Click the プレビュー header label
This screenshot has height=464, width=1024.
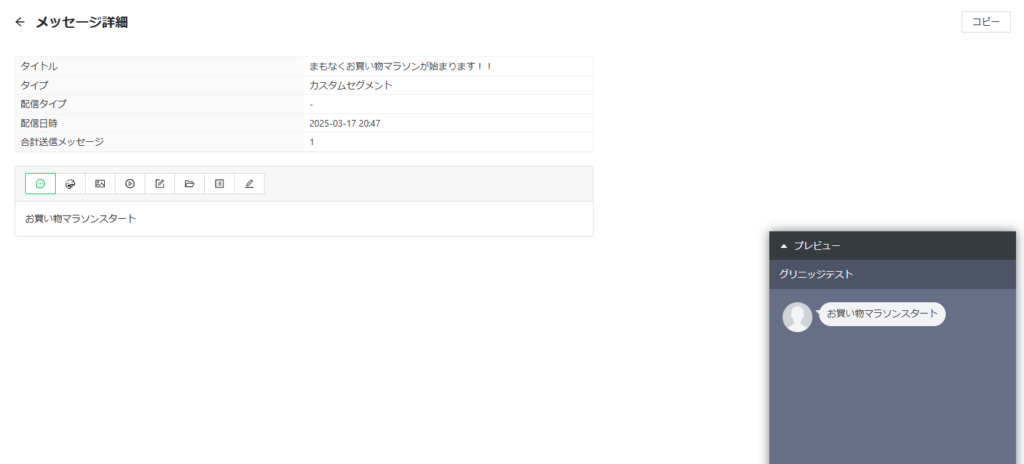[817, 246]
